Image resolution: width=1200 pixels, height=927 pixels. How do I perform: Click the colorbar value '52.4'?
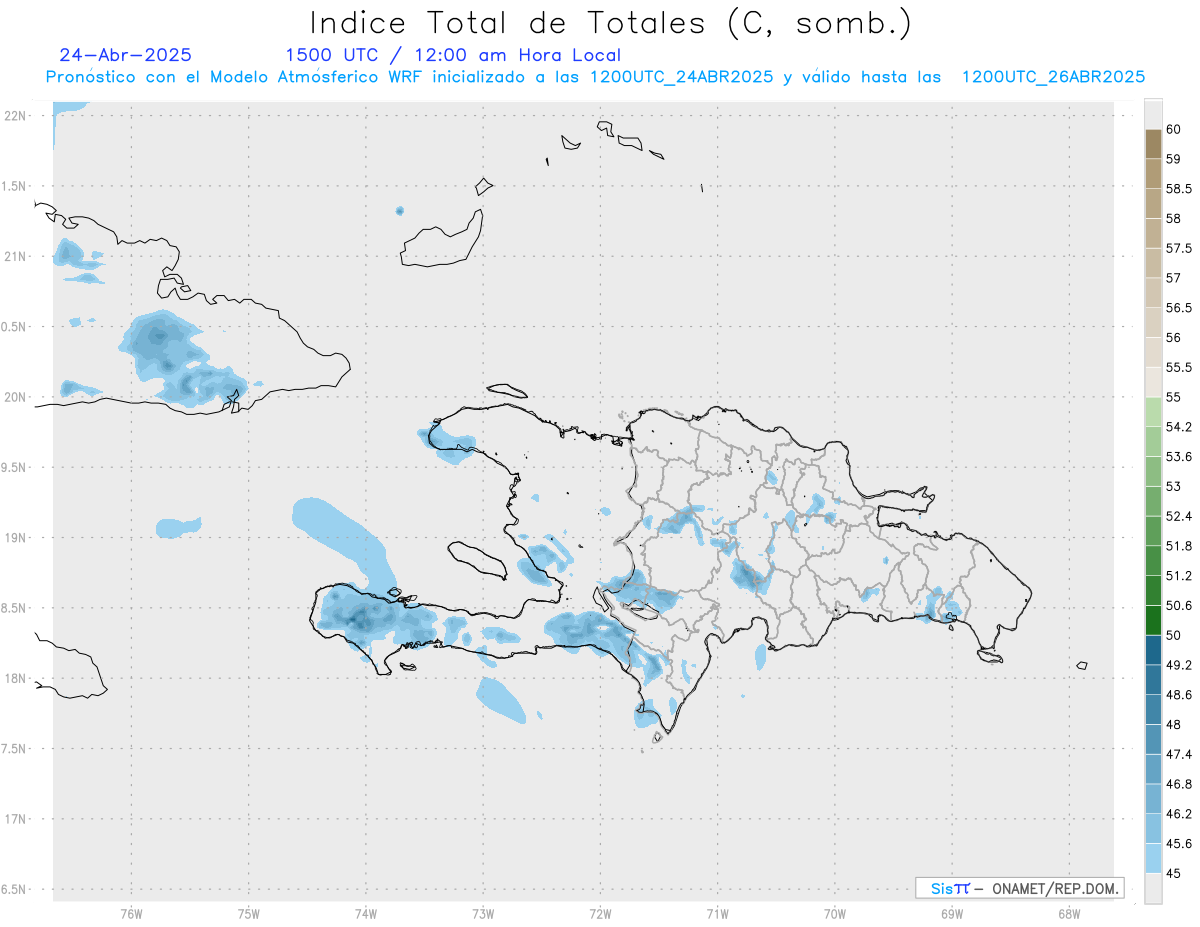point(1178,516)
